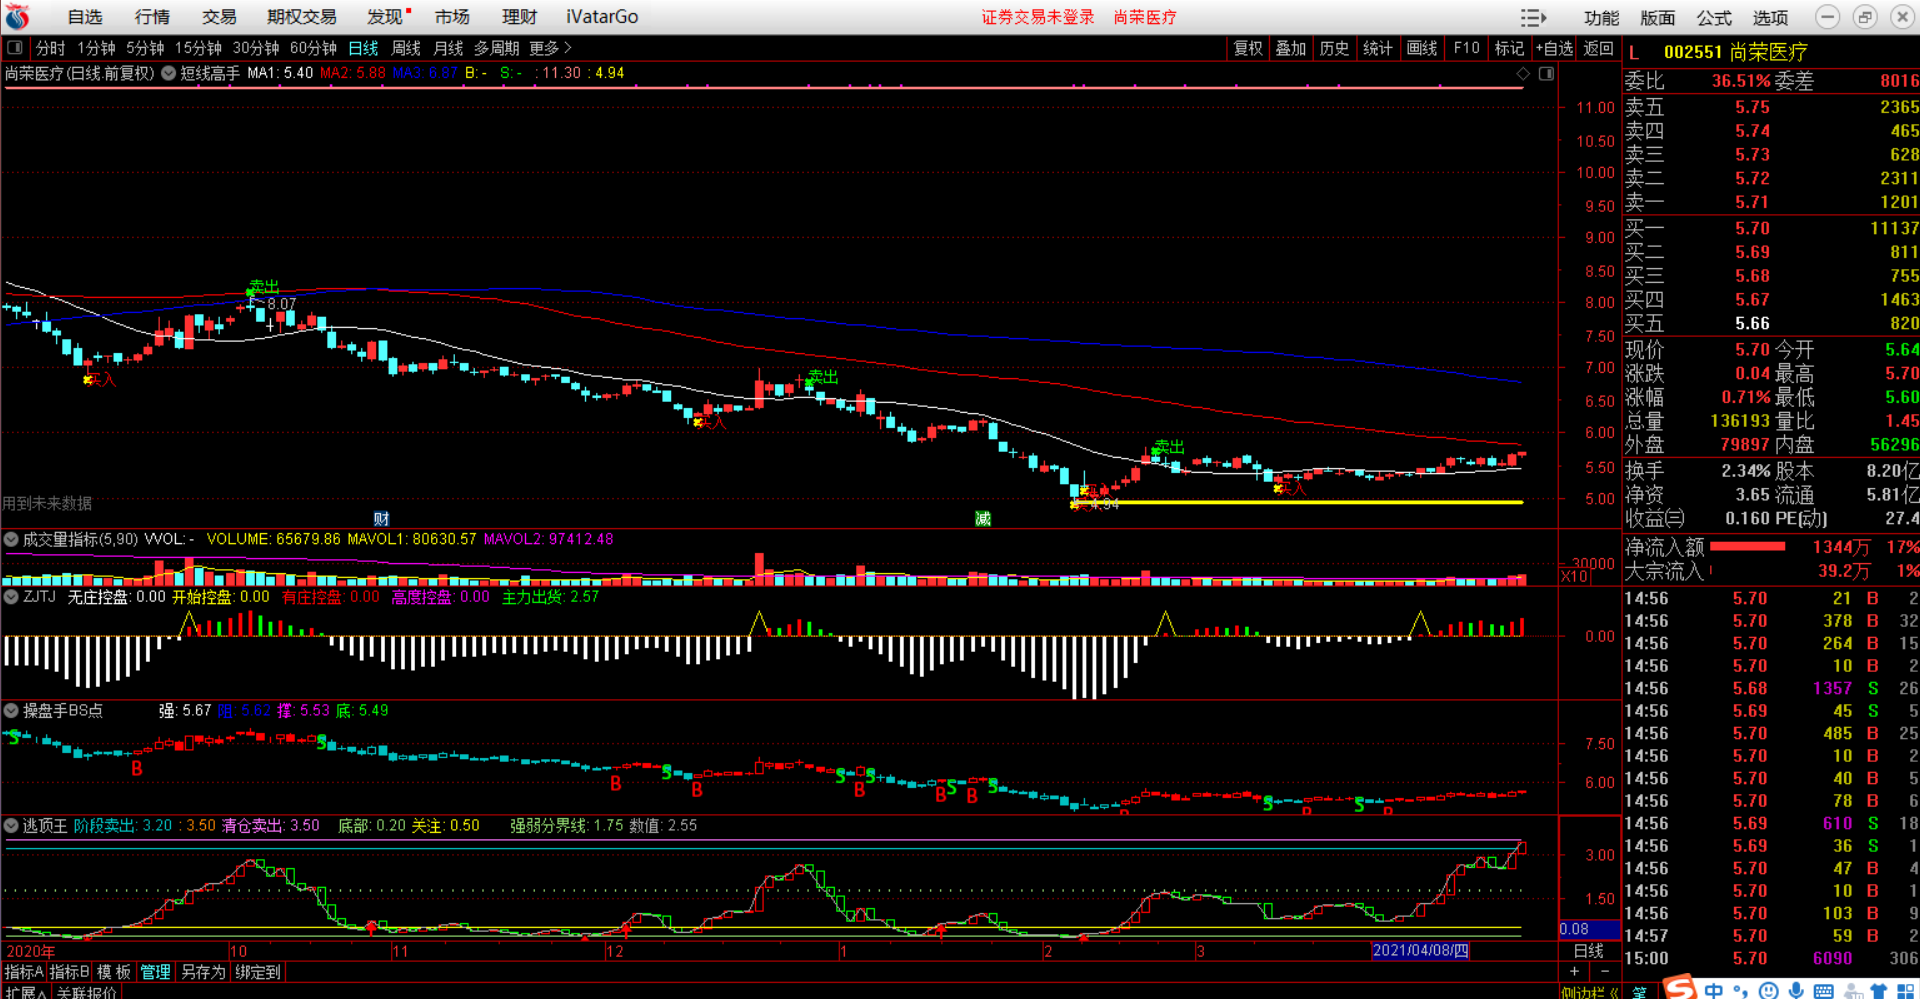Open the 理财 menu

pos(520,17)
